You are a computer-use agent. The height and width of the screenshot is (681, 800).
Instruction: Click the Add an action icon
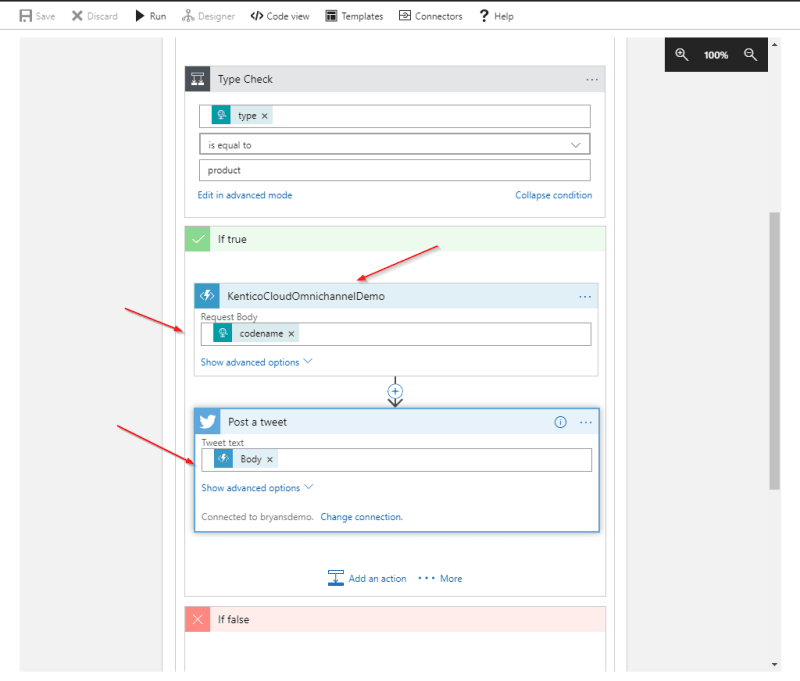click(x=336, y=578)
